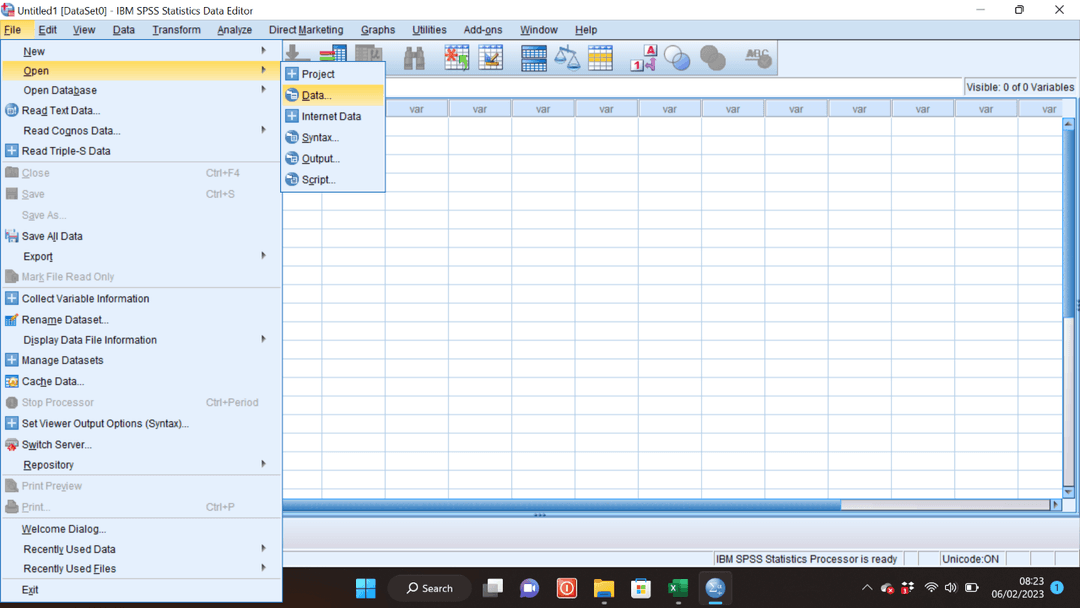Screen dimensions: 1080x608
Task: Click Rename Dataset... menu entry
Action: pos(142,319)
